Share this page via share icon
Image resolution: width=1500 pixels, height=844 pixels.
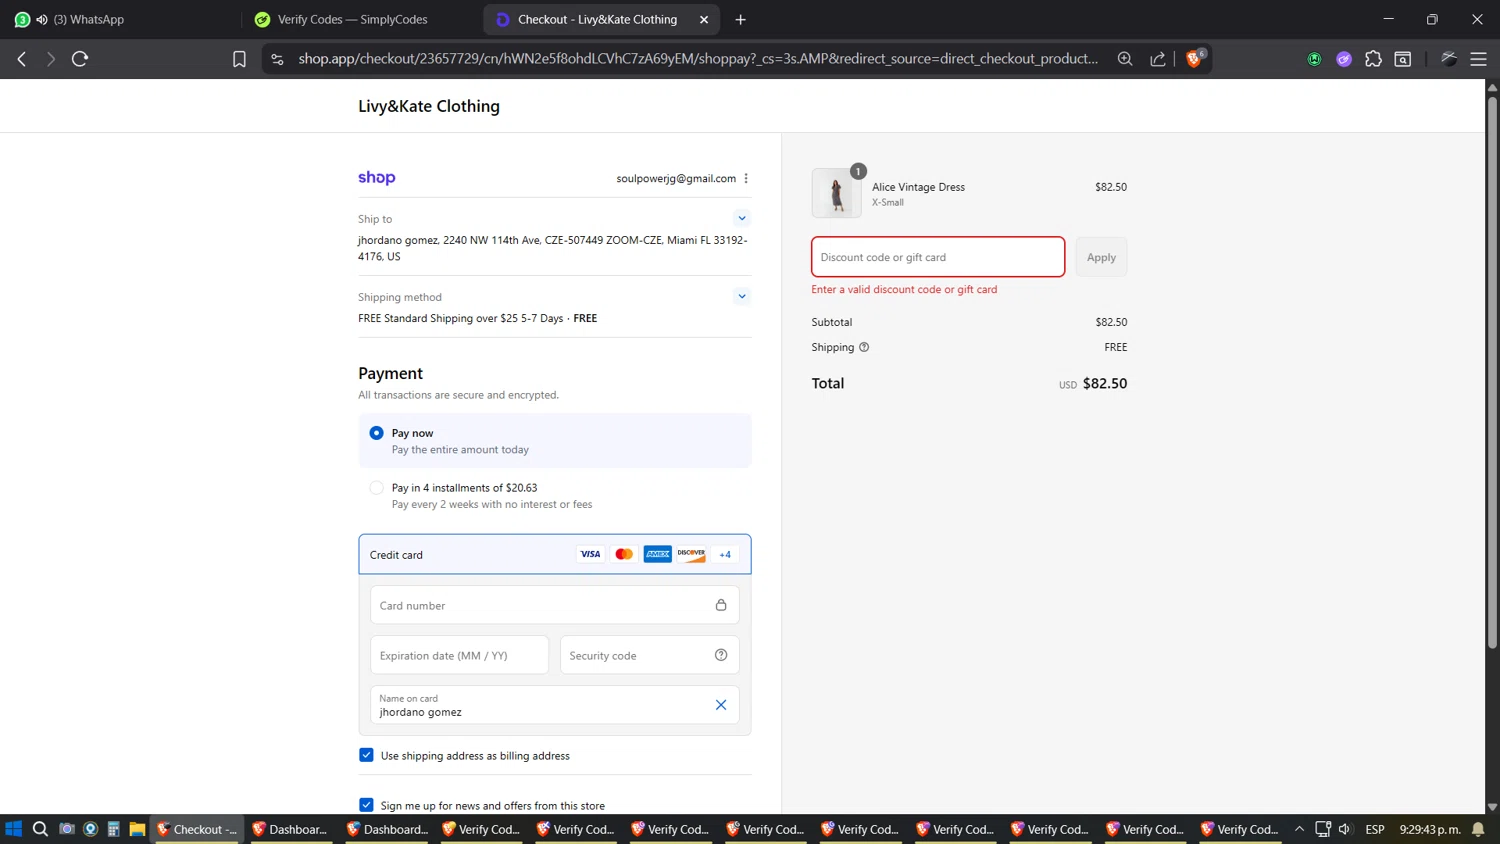click(1158, 59)
